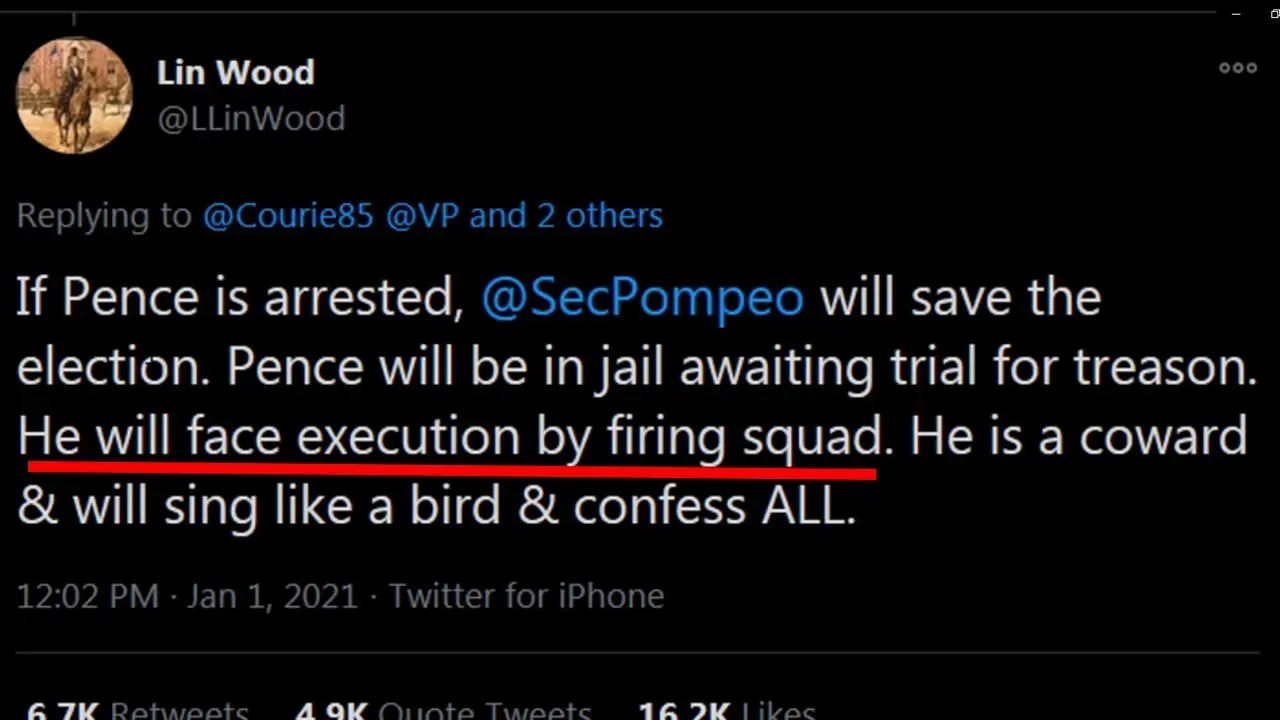Click the words "confess ALL" in the tweet
Viewport: 1280px width, 720px height.
[x=715, y=507]
